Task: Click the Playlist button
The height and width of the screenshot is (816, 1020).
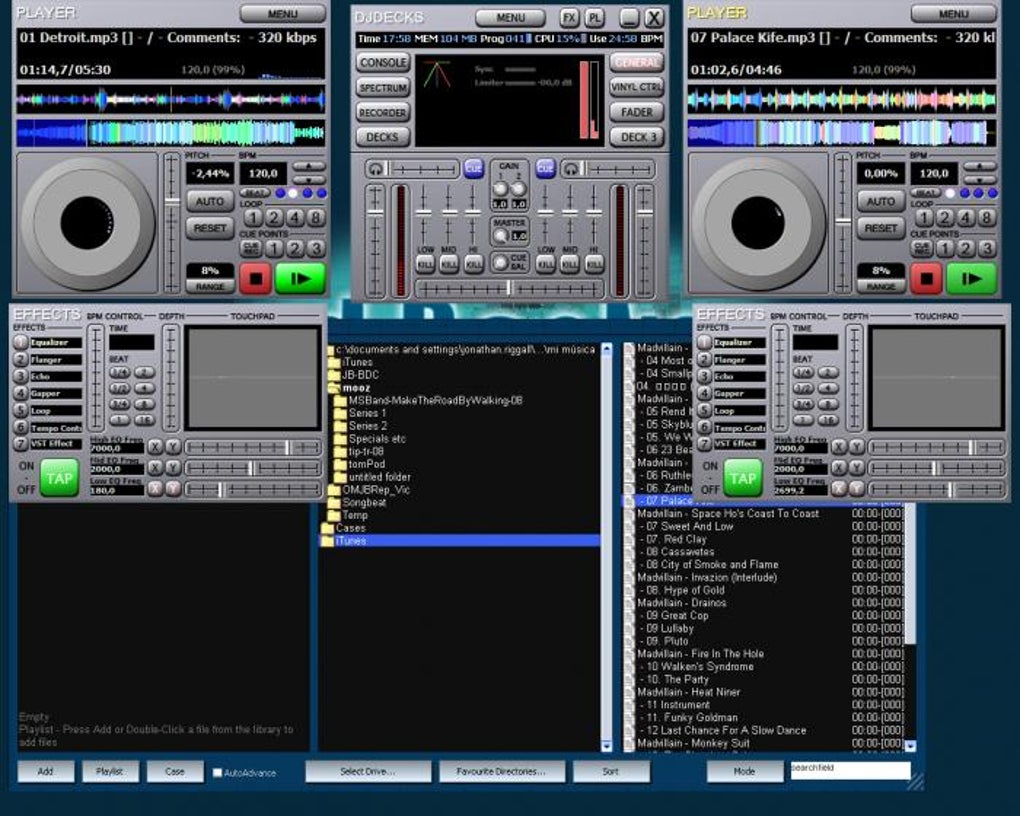Action: [109, 771]
